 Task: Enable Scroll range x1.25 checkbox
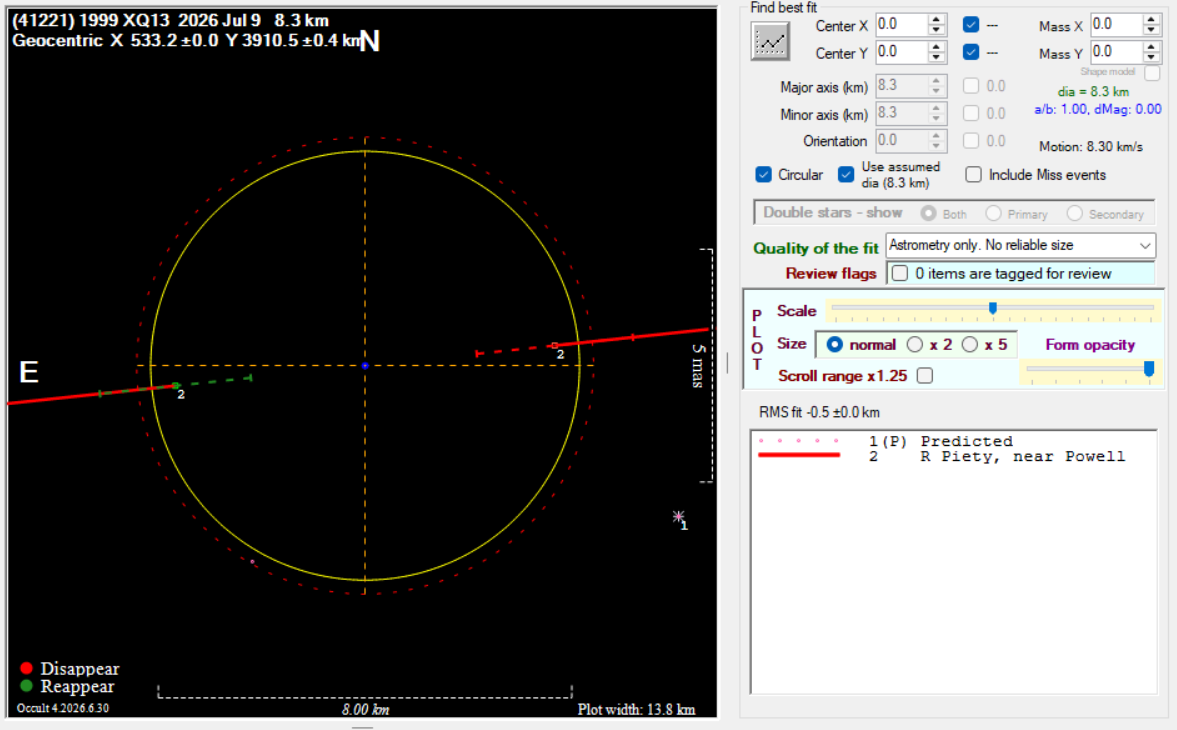tap(925, 375)
